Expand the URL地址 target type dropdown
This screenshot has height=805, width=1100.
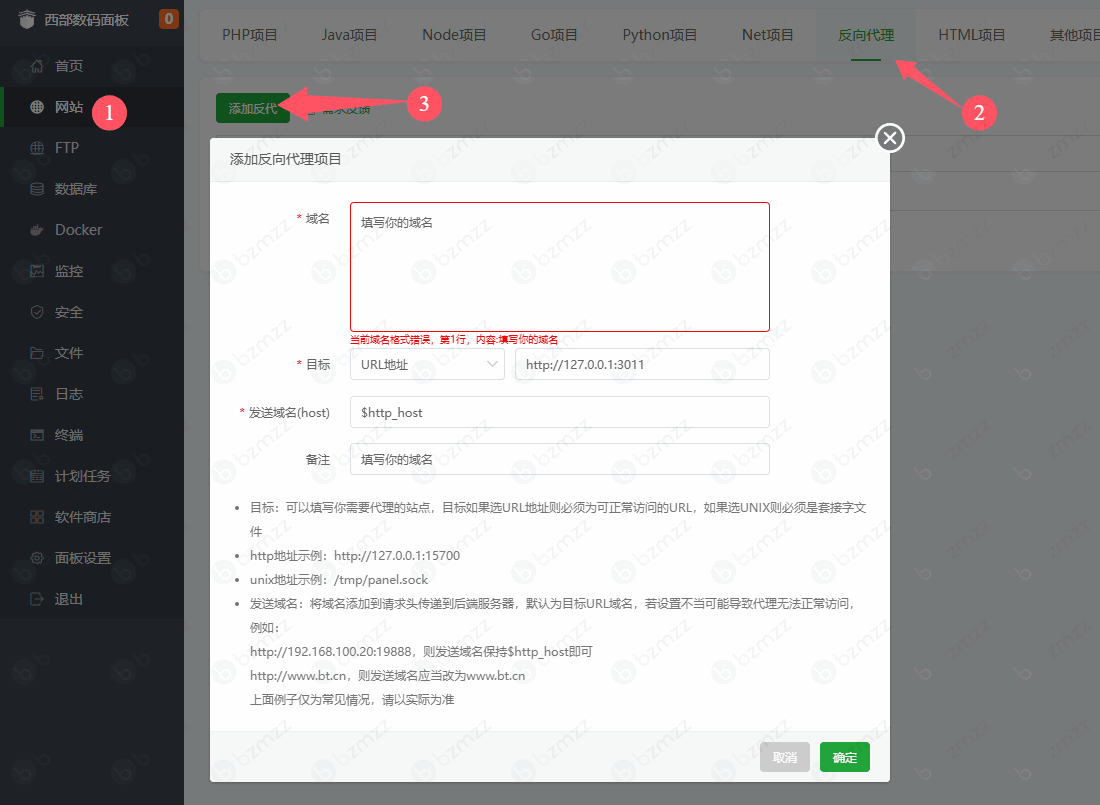(x=427, y=365)
